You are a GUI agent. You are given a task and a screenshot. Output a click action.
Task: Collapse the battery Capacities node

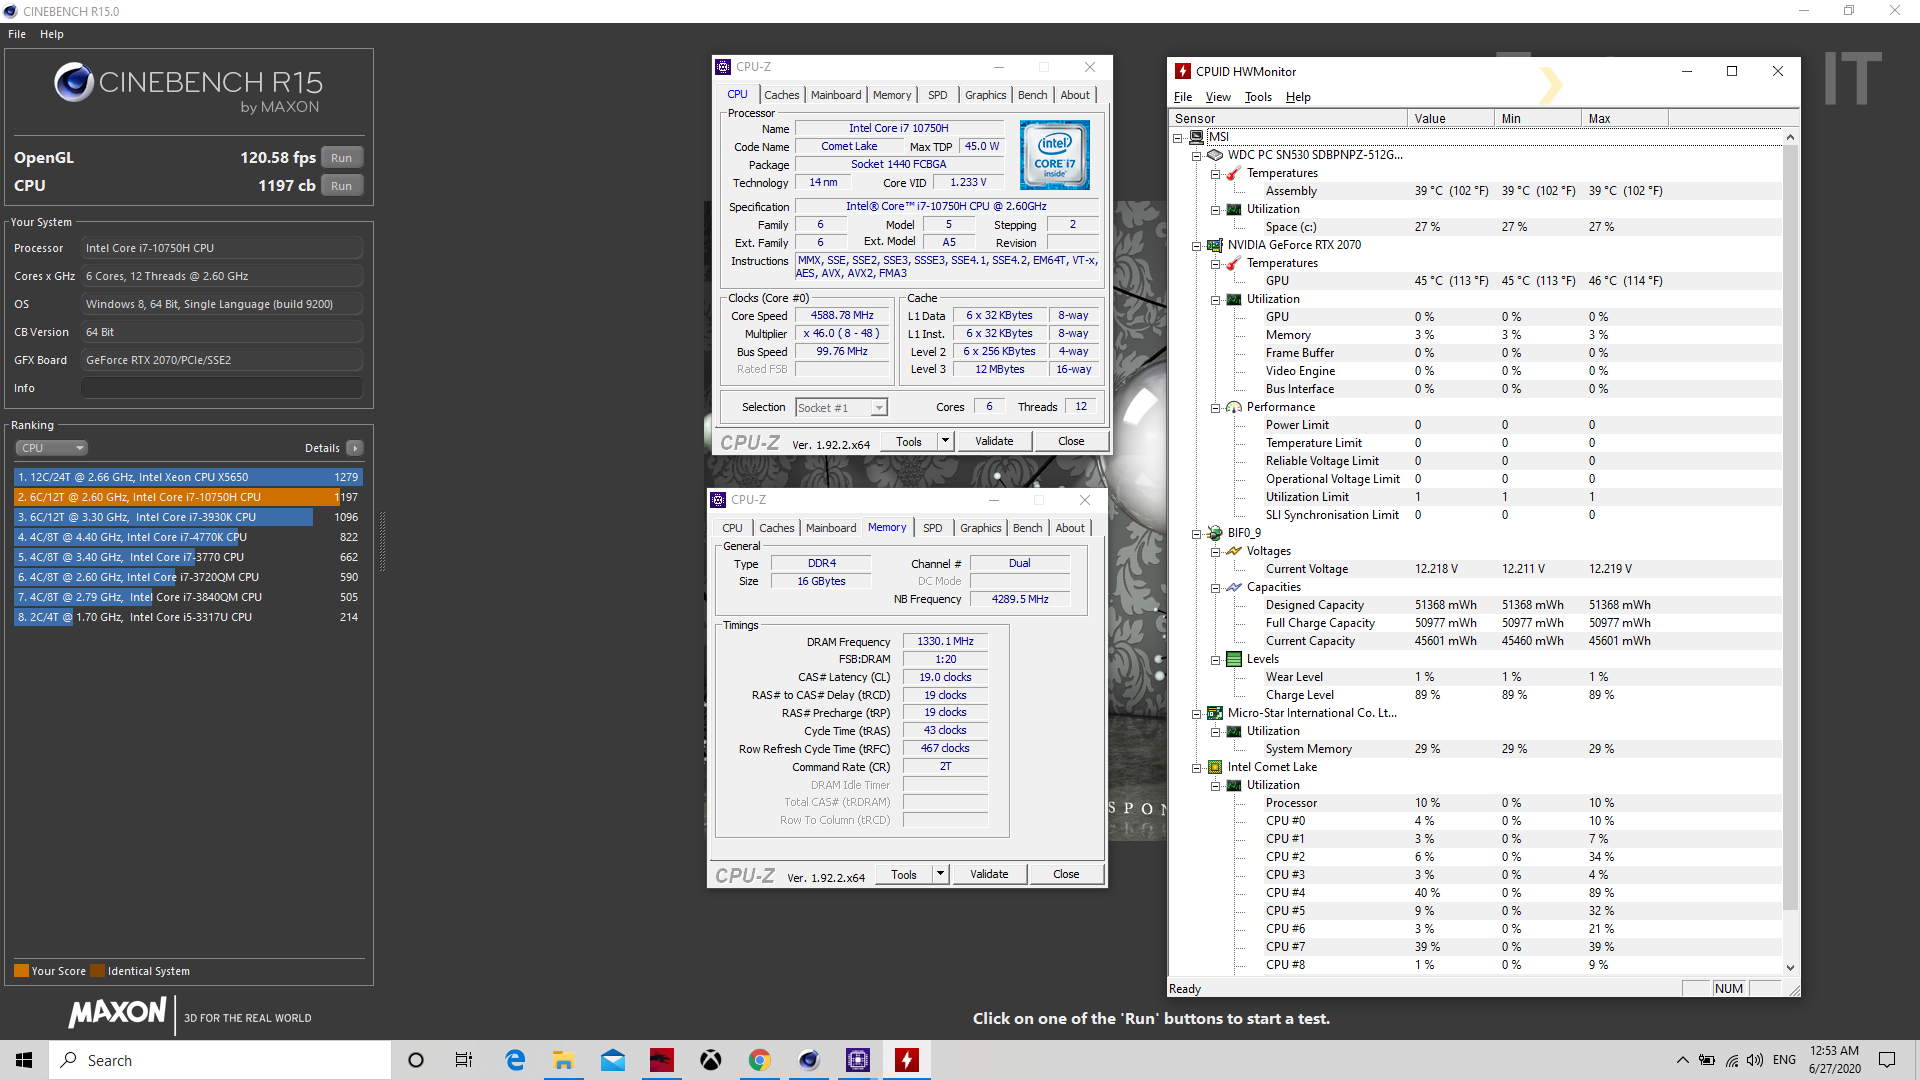click(1215, 587)
